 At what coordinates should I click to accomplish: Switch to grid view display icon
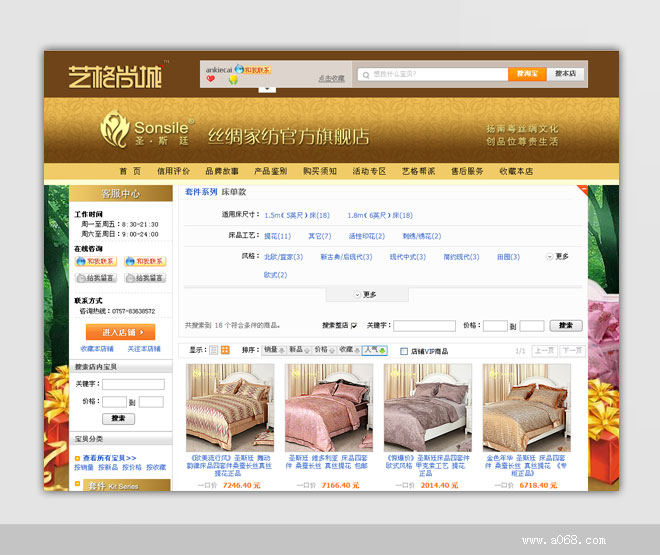(x=225, y=350)
